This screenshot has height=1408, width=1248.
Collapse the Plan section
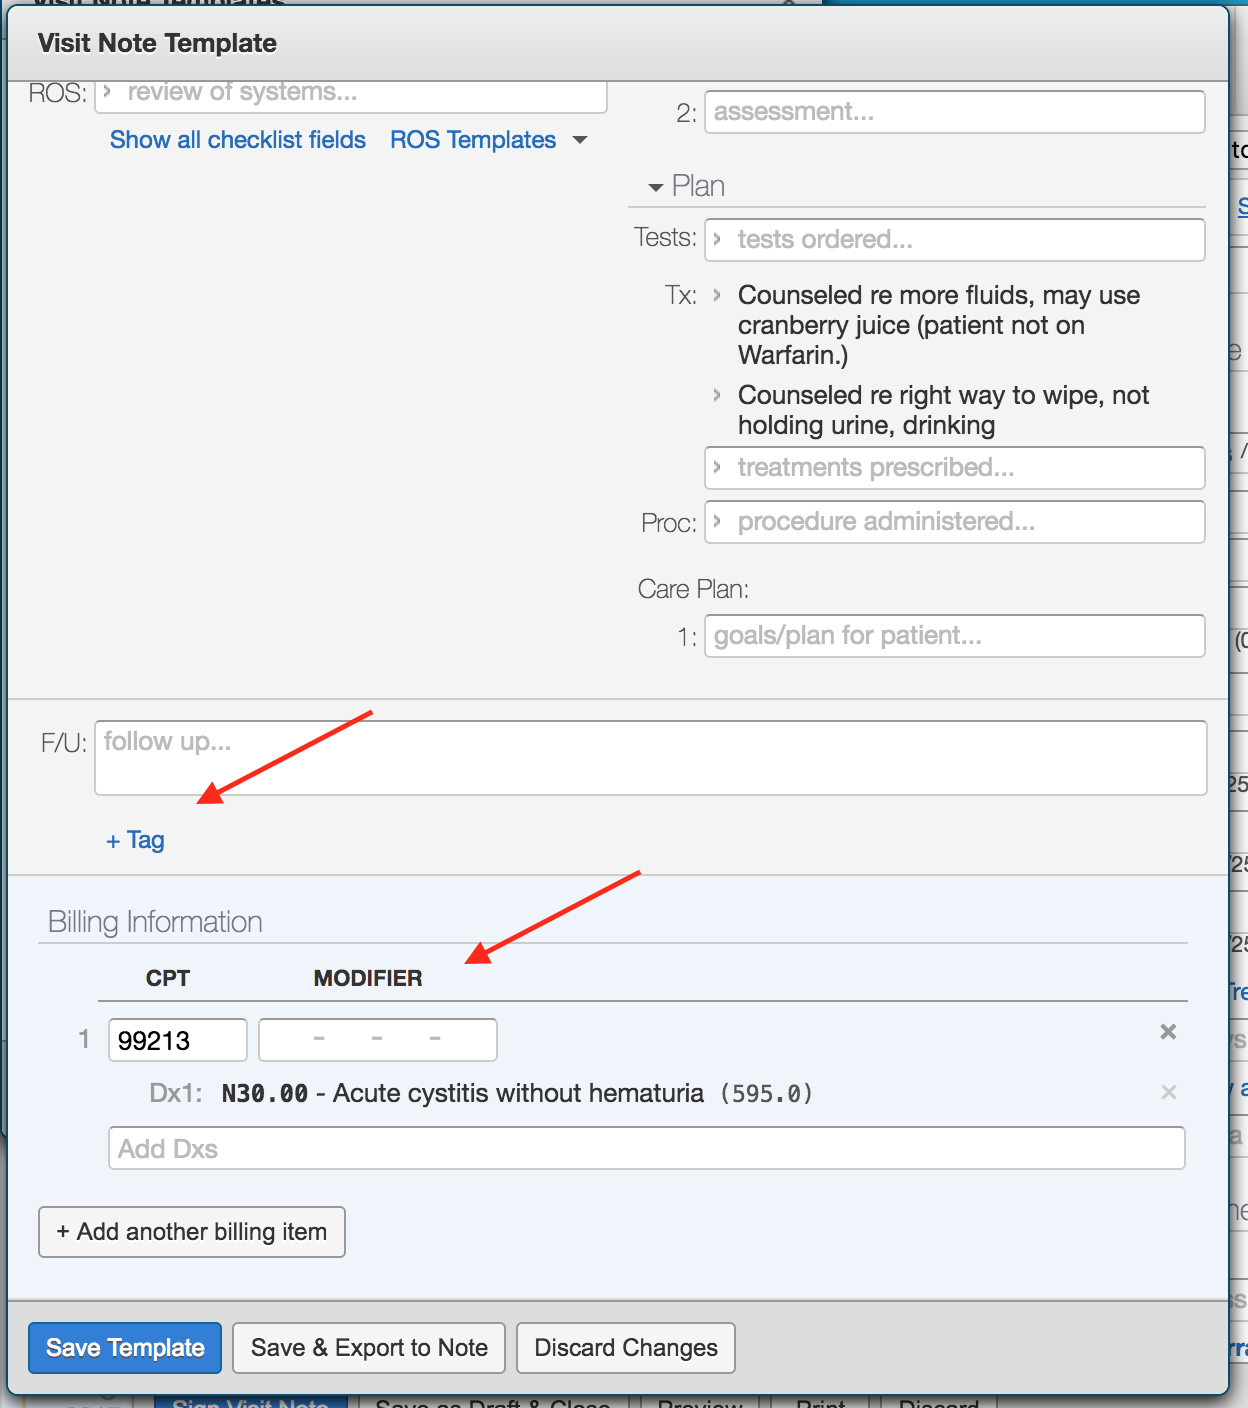click(656, 186)
